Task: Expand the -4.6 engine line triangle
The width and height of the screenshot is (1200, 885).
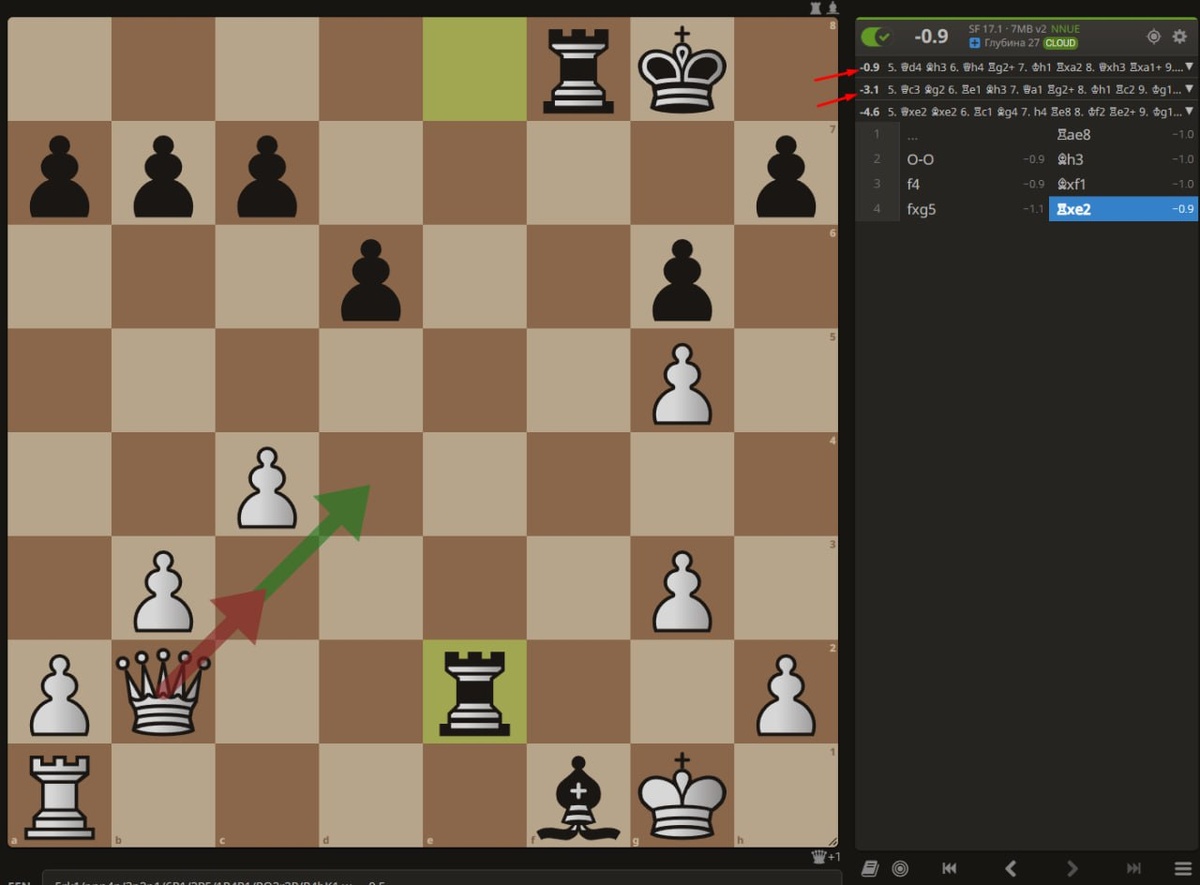Action: pyautogui.click(x=1189, y=112)
